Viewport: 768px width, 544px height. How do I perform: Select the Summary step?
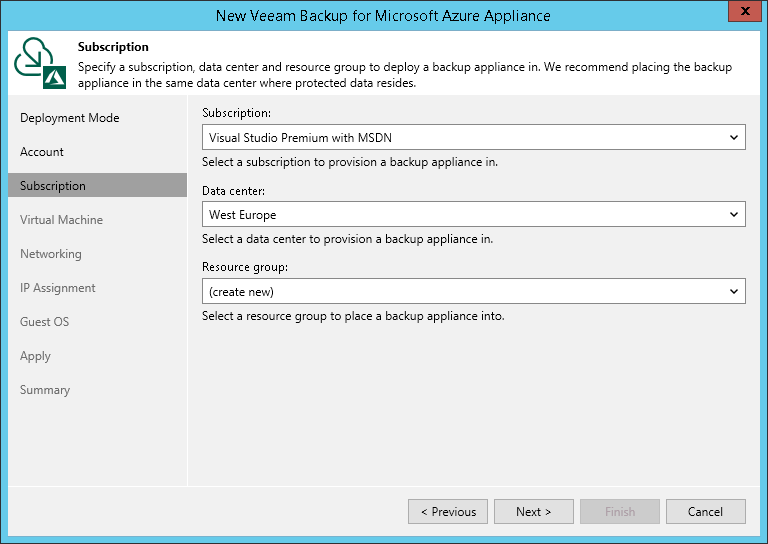click(45, 390)
